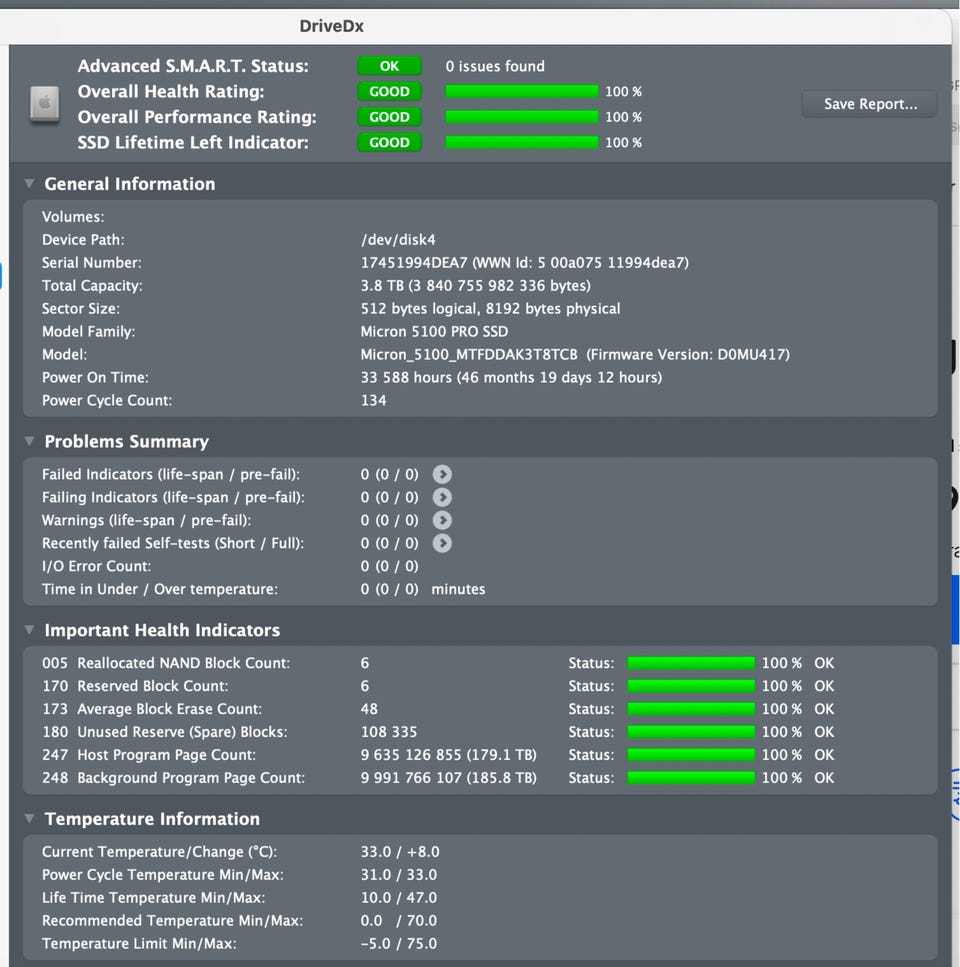960x967 pixels.
Task: Click the Sector Size value '512 bytes logical'
Action: (419, 308)
